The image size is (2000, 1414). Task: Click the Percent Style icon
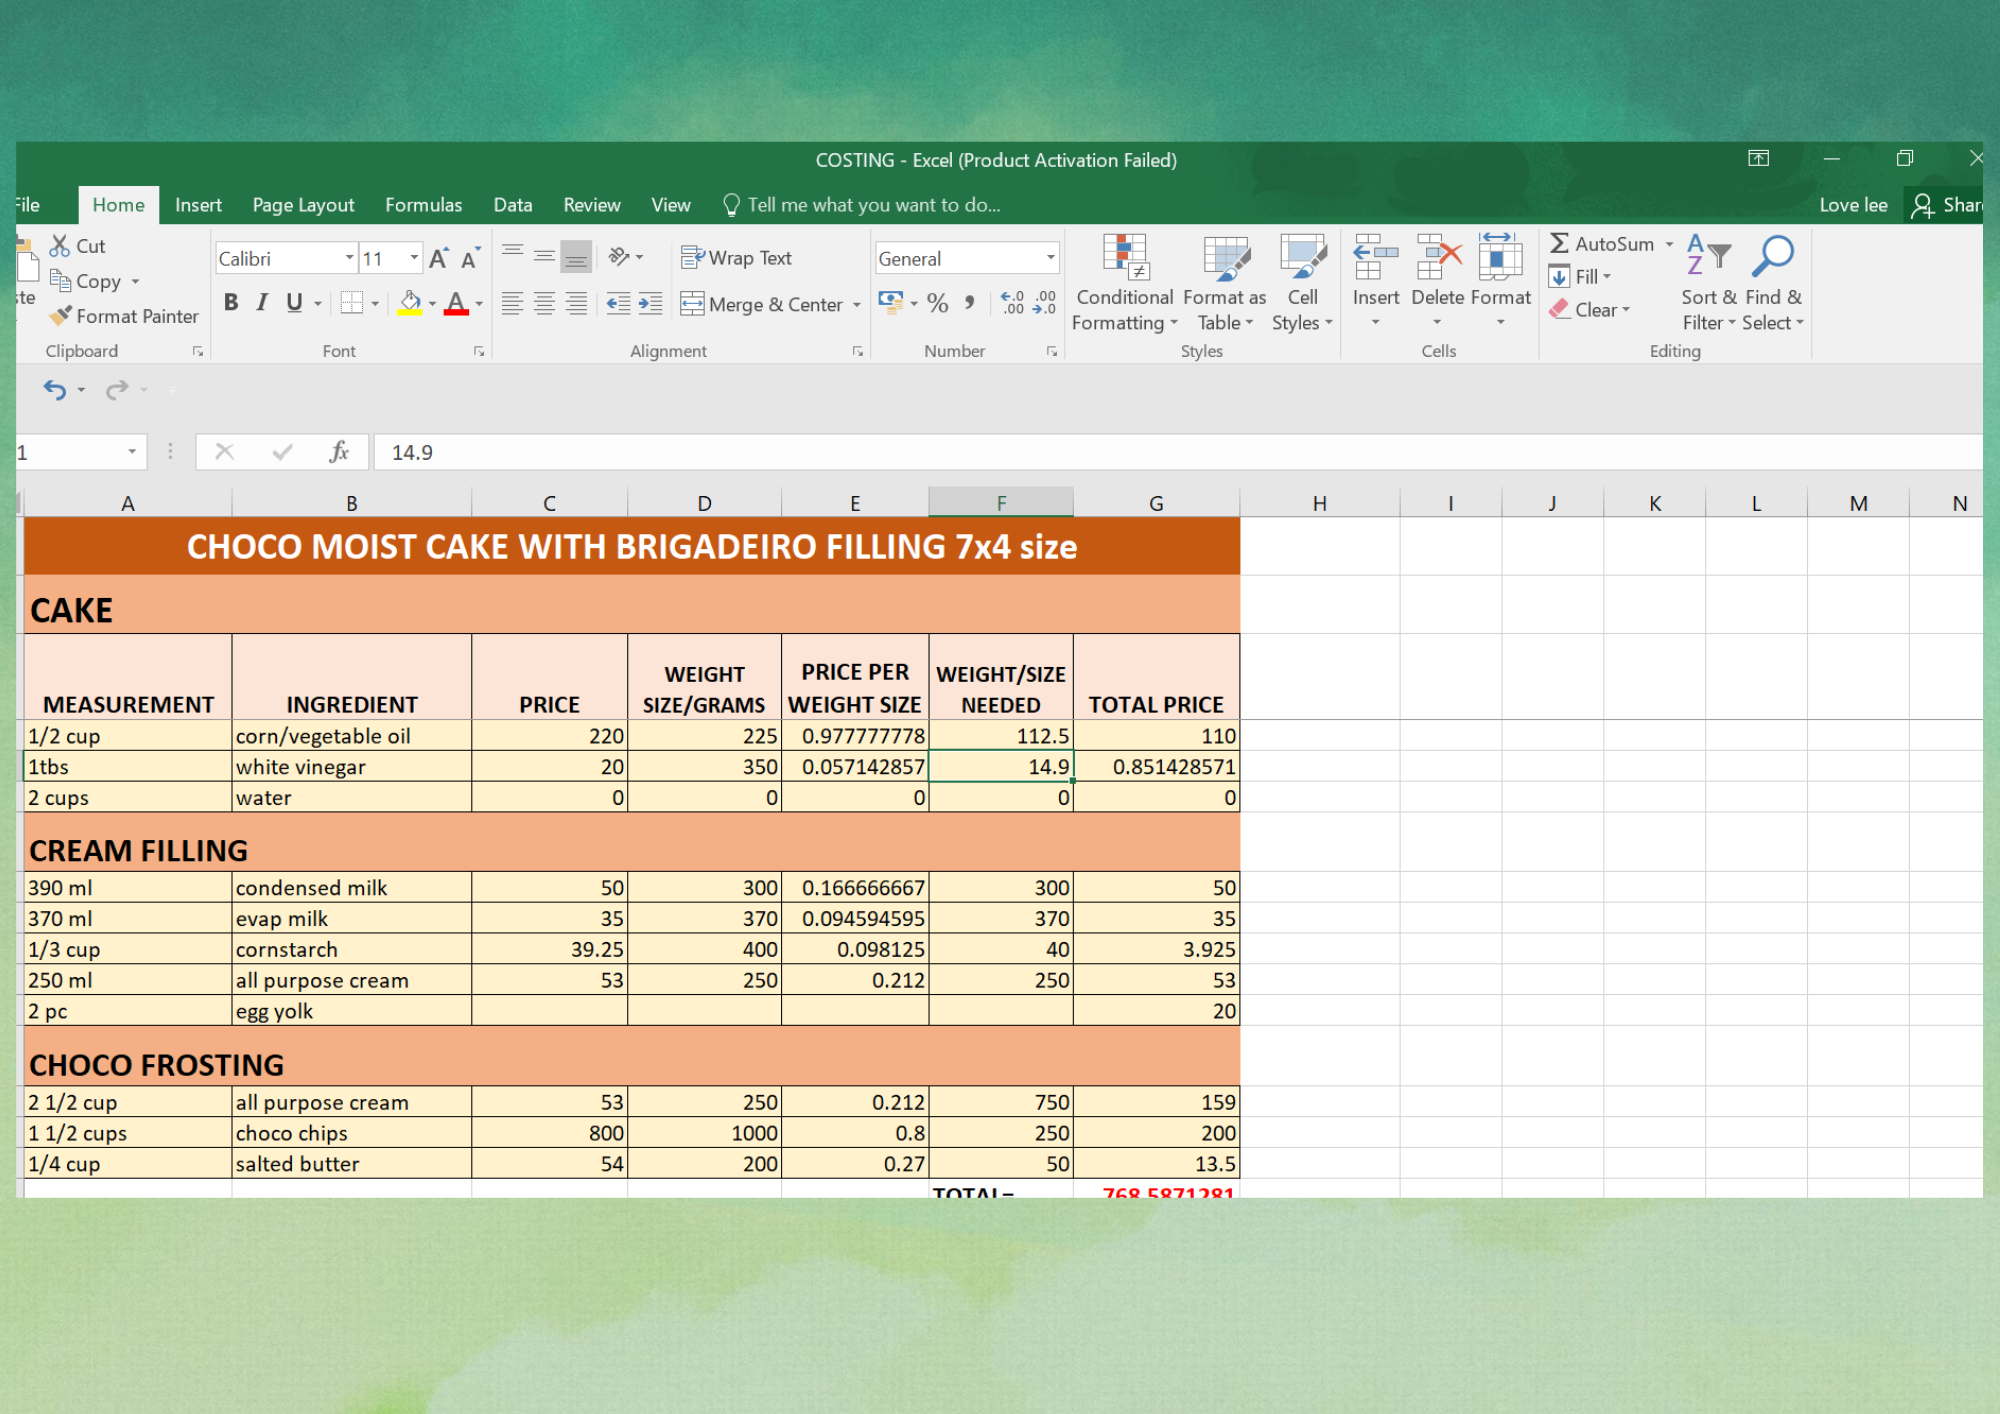click(x=937, y=304)
